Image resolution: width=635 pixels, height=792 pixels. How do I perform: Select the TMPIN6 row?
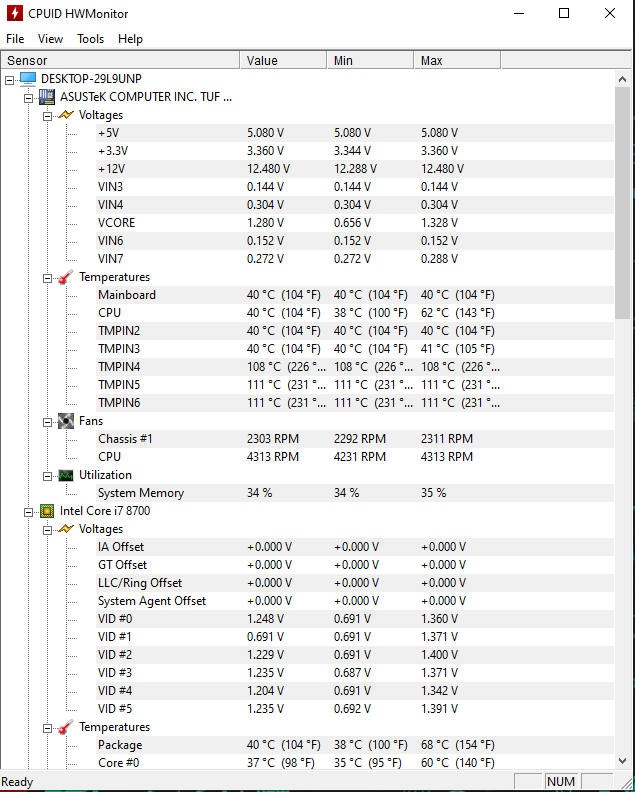point(355,403)
